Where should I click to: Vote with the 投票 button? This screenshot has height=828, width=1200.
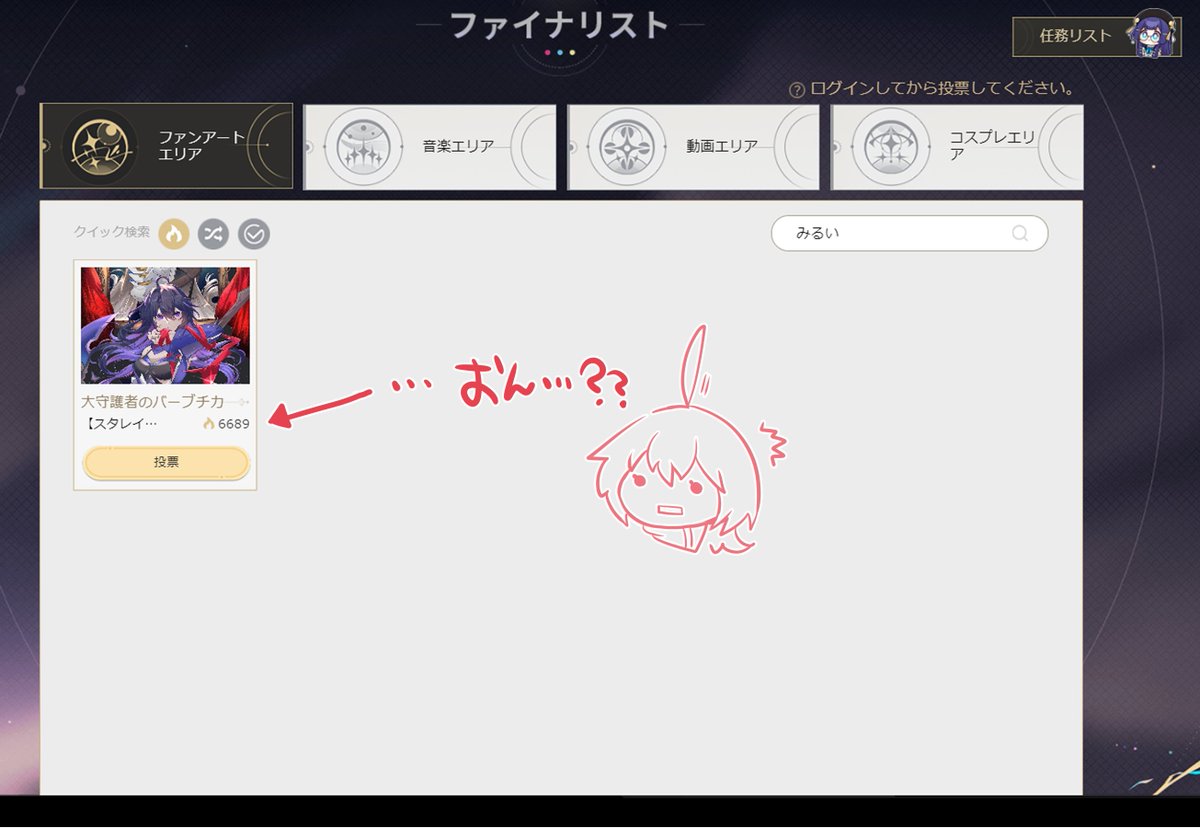point(166,463)
